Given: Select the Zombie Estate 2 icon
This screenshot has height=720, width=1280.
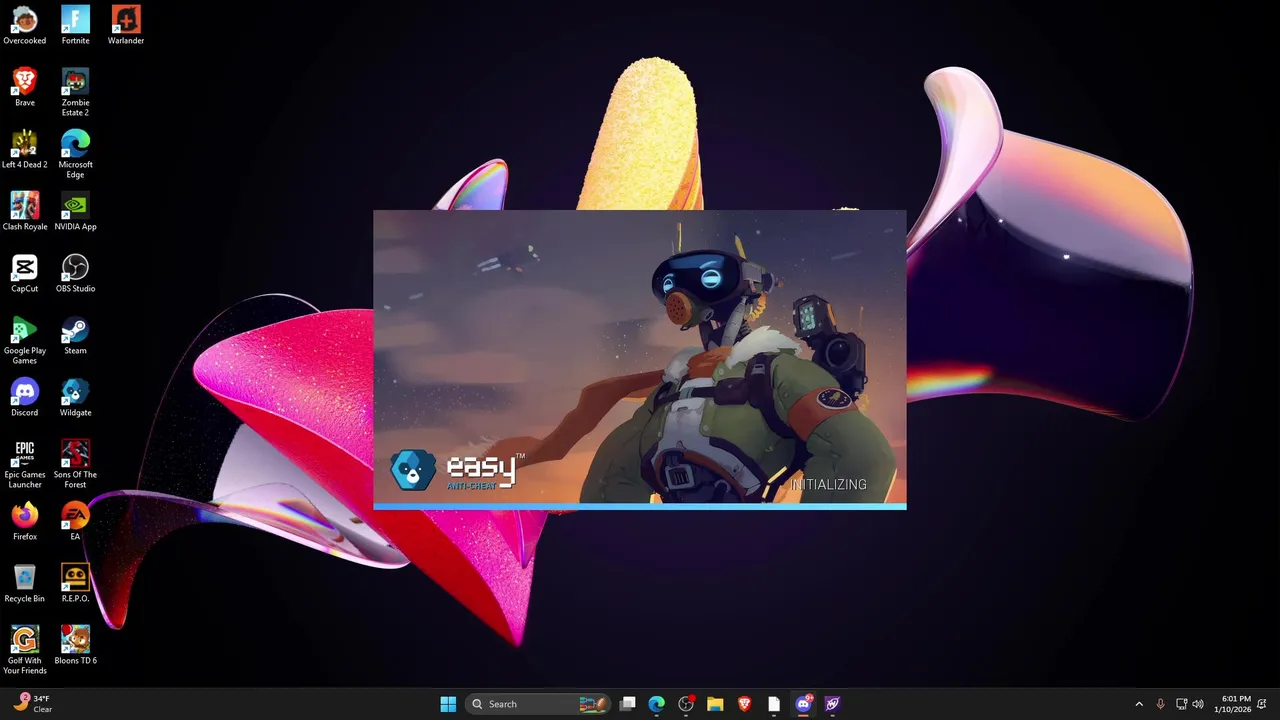Looking at the screenshot, I should click(x=75, y=92).
